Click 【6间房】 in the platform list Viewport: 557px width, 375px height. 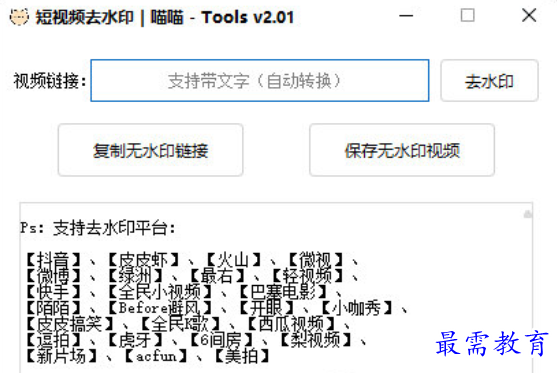coord(221,340)
